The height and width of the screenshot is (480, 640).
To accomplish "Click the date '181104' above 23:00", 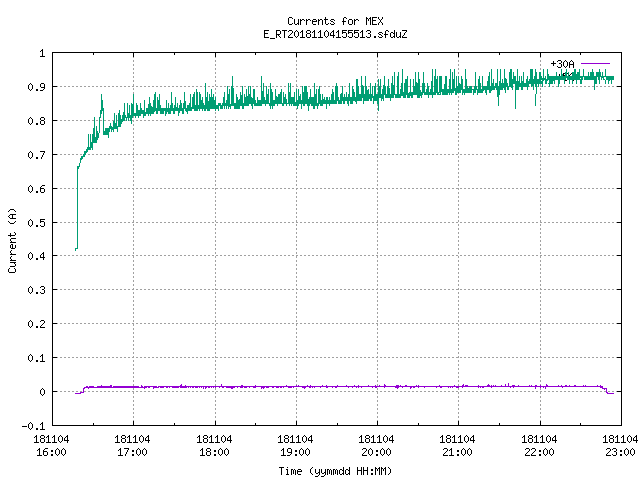I will (620, 439).
